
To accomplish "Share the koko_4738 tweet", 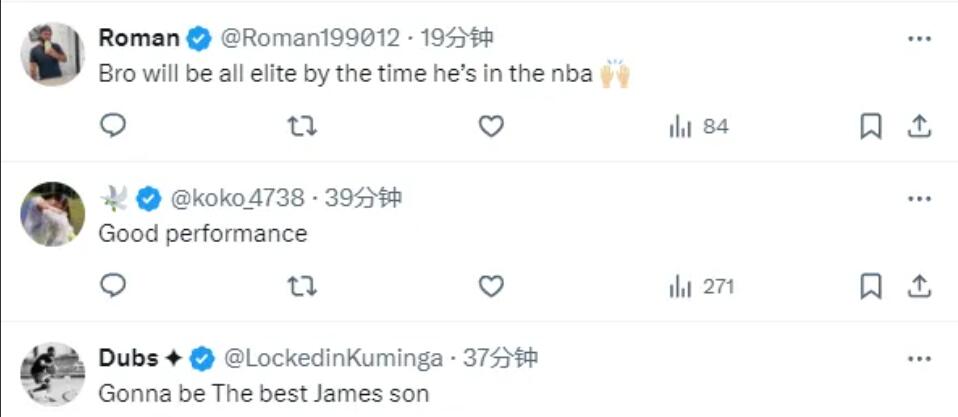I will tap(919, 286).
